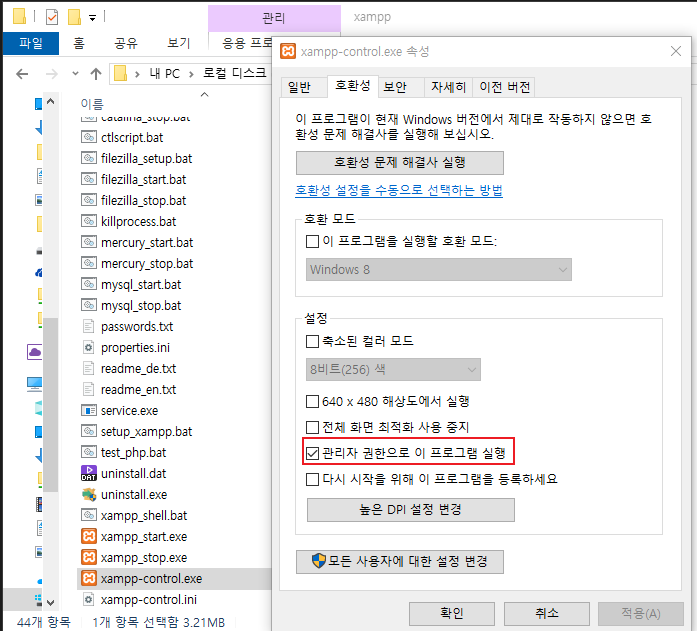Click the mysql_start.bat file icon
This screenshot has width=697, height=631.
pyautogui.click(x=89, y=284)
